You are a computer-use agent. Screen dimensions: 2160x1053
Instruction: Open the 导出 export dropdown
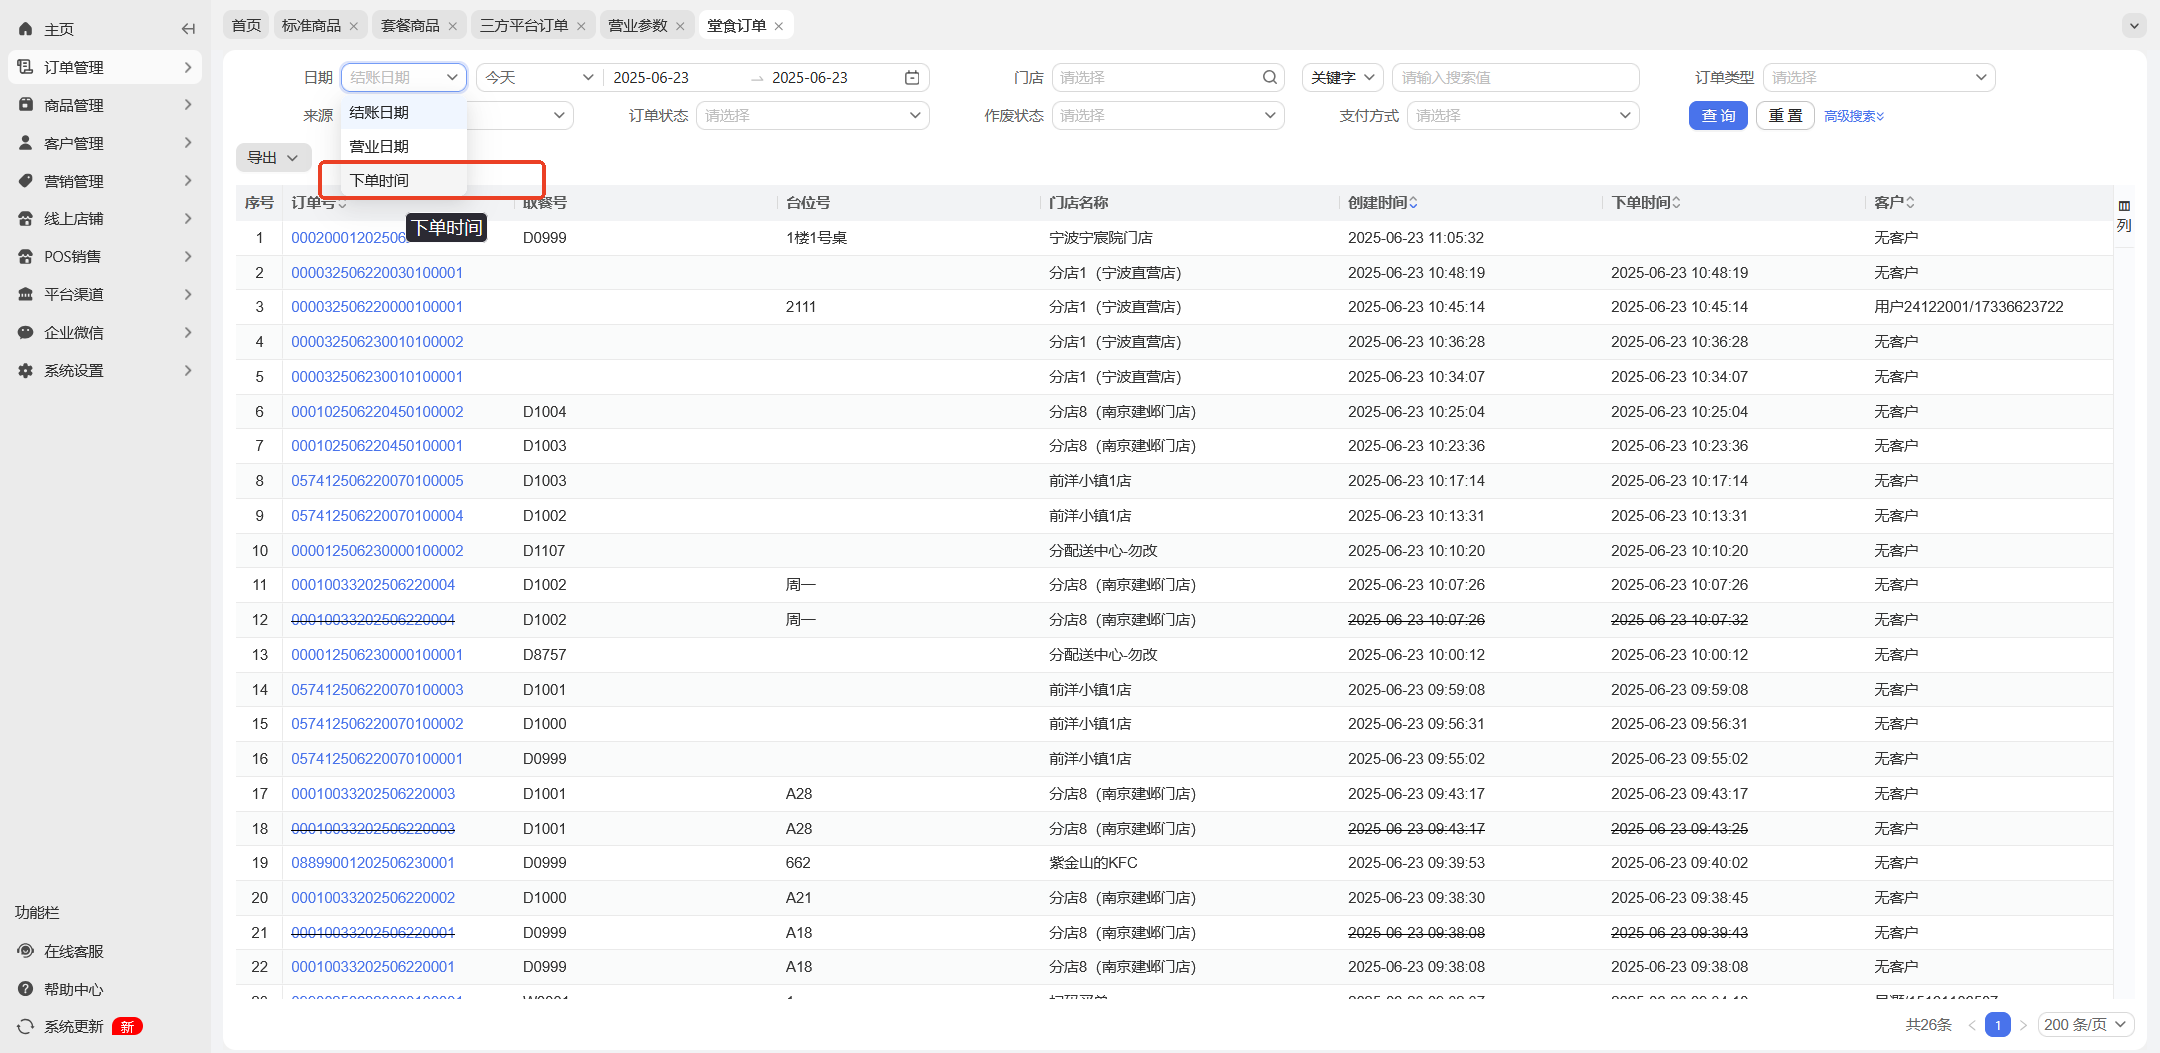[x=273, y=157]
